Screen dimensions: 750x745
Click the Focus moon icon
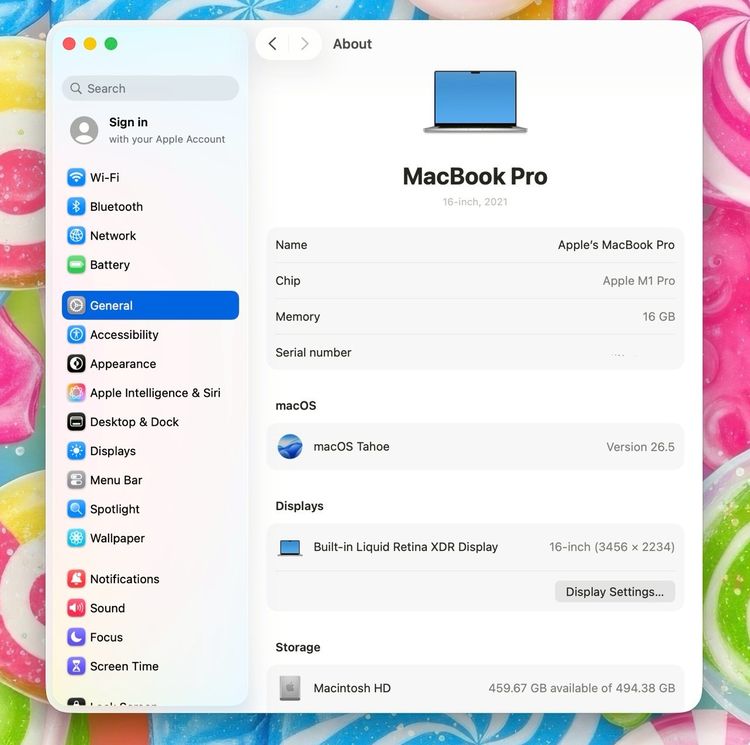76,637
